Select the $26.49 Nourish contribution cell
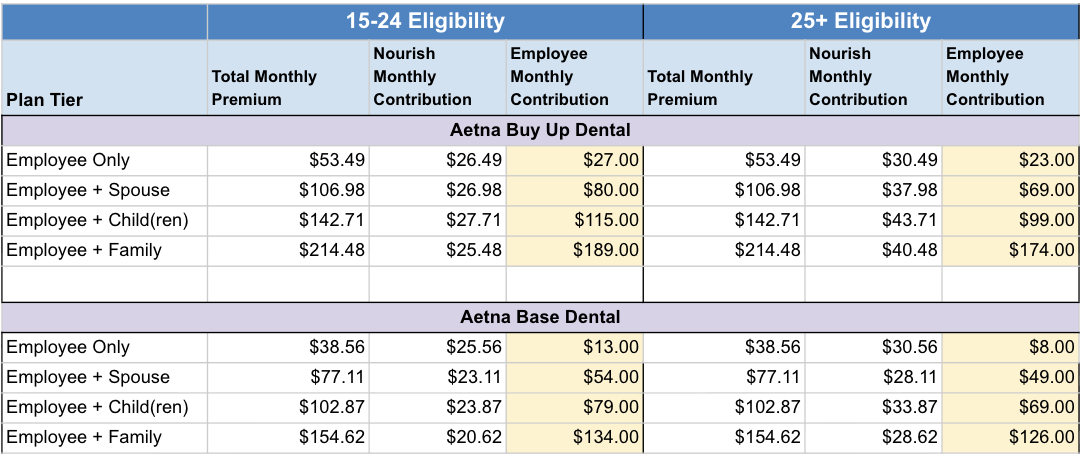This screenshot has height=458, width=1080. pos(437,160)
